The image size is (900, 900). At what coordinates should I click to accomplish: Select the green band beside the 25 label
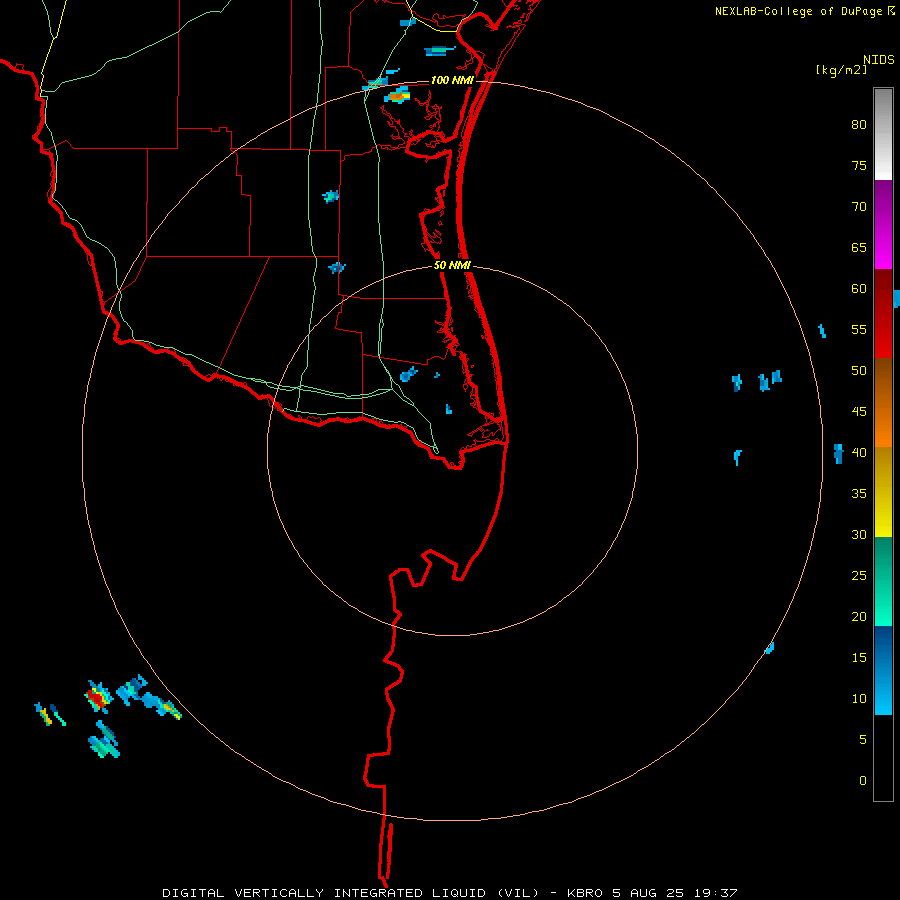tap(883, 581)
